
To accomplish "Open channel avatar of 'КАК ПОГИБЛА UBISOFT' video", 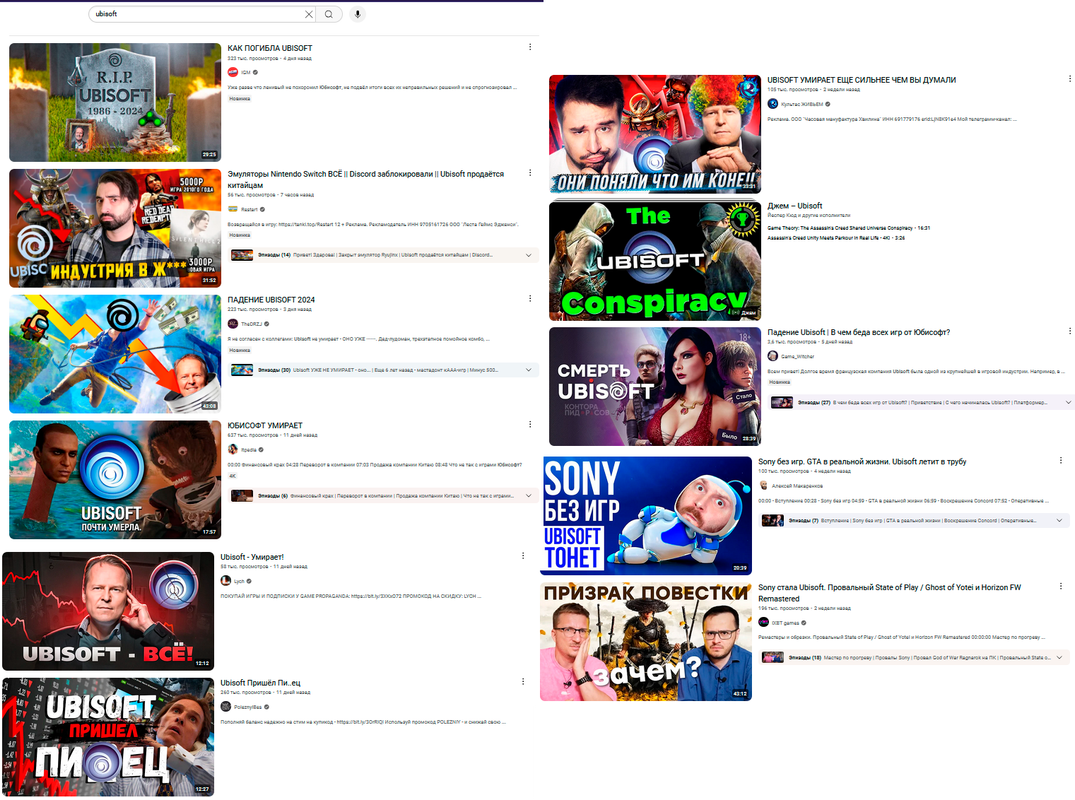I will (233, 72).
